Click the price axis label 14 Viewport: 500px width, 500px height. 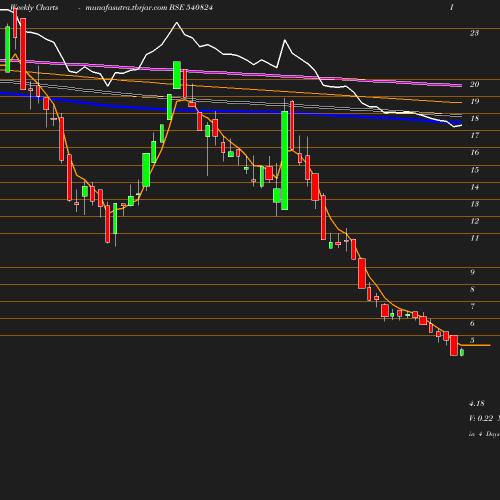click(x=474, y=187)
